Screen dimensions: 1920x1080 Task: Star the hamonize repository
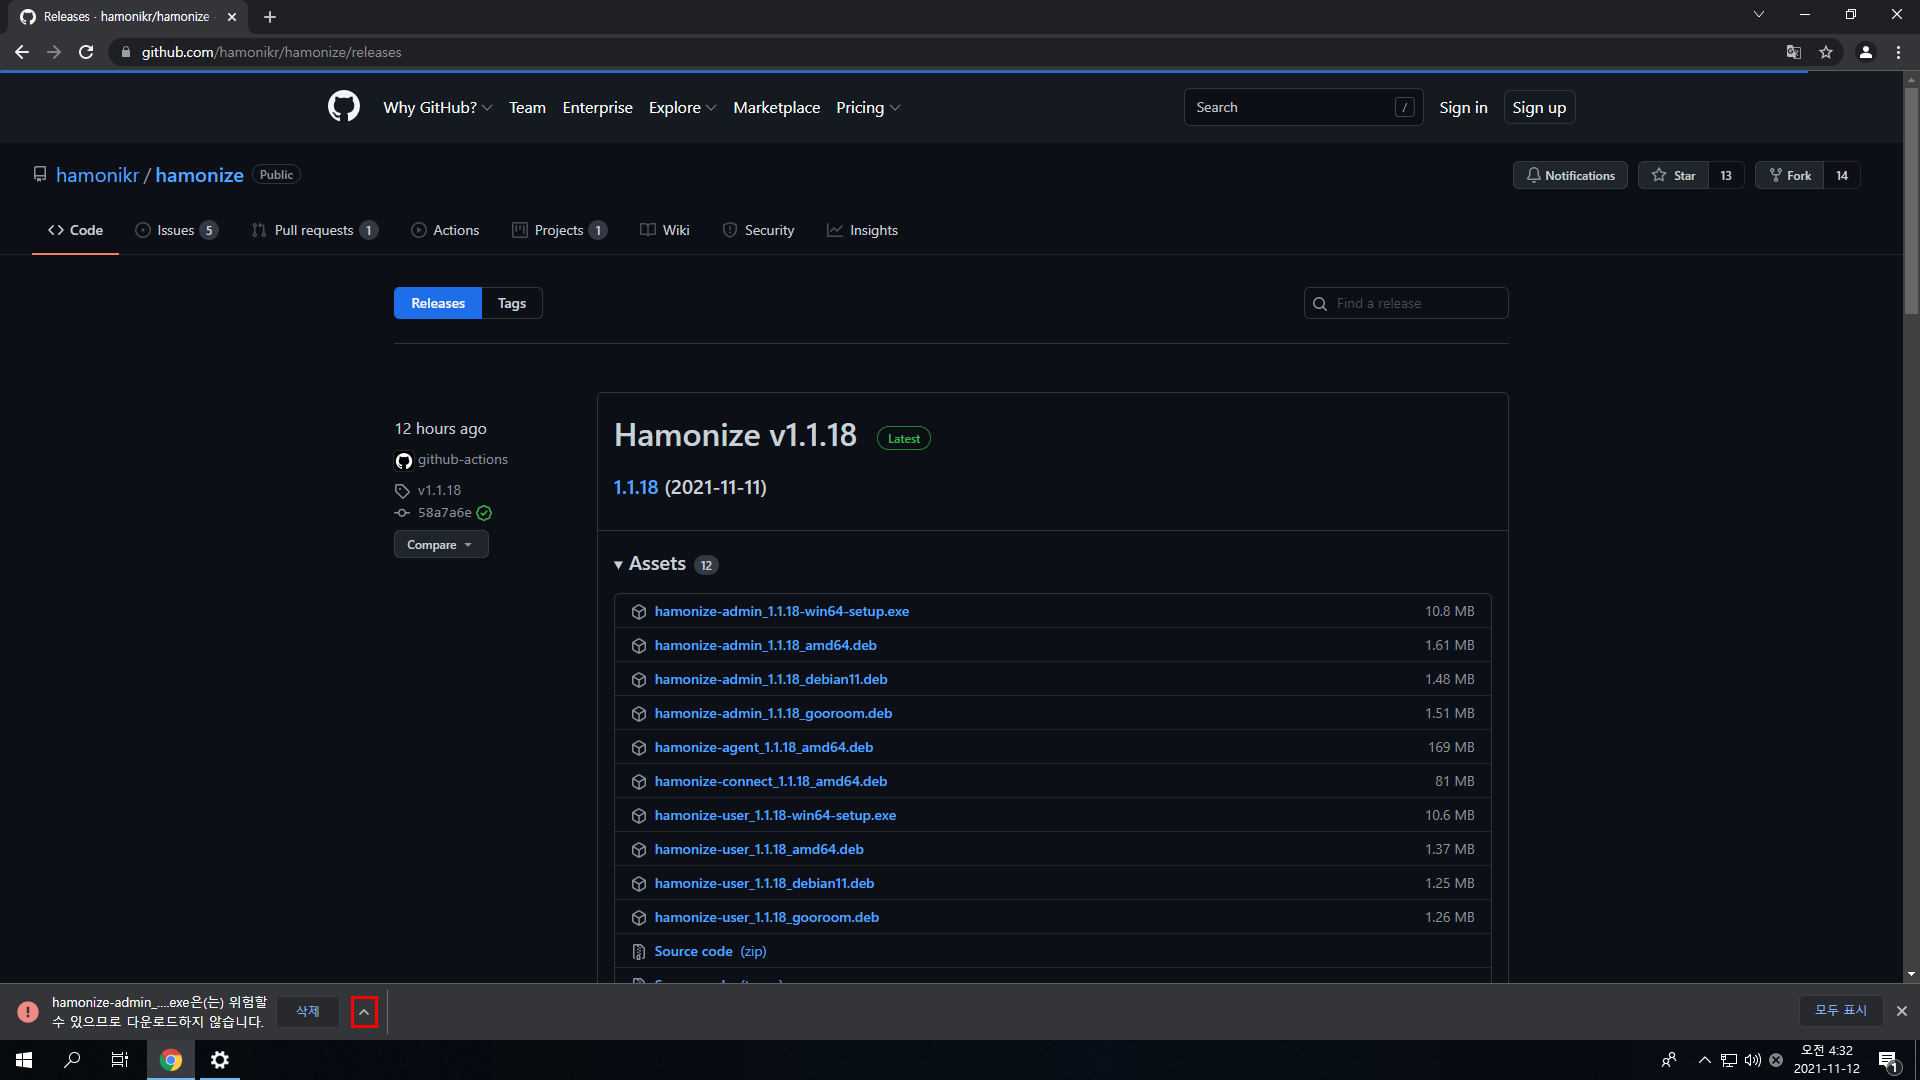coord(1673,175)
